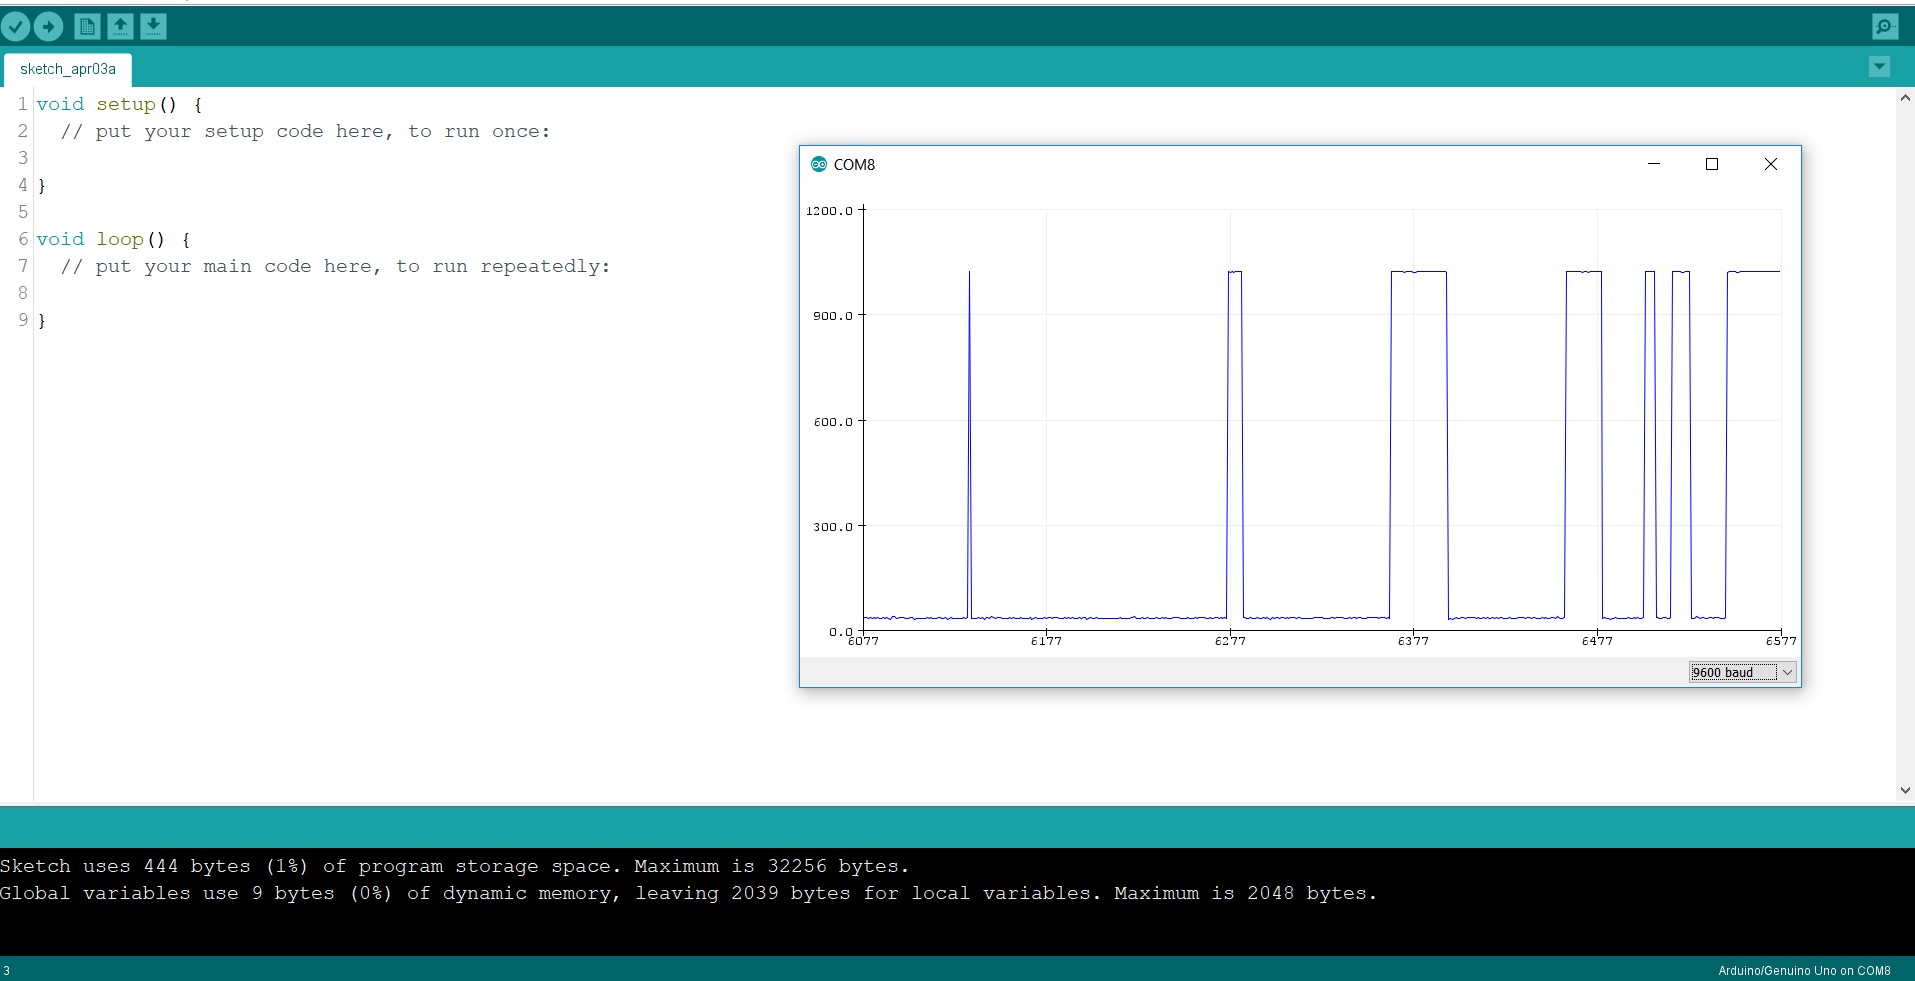Viewport: 1915px width, 981px height.
Task: Click the 'put your main code here' comment
Action: (x=335, y=266)
